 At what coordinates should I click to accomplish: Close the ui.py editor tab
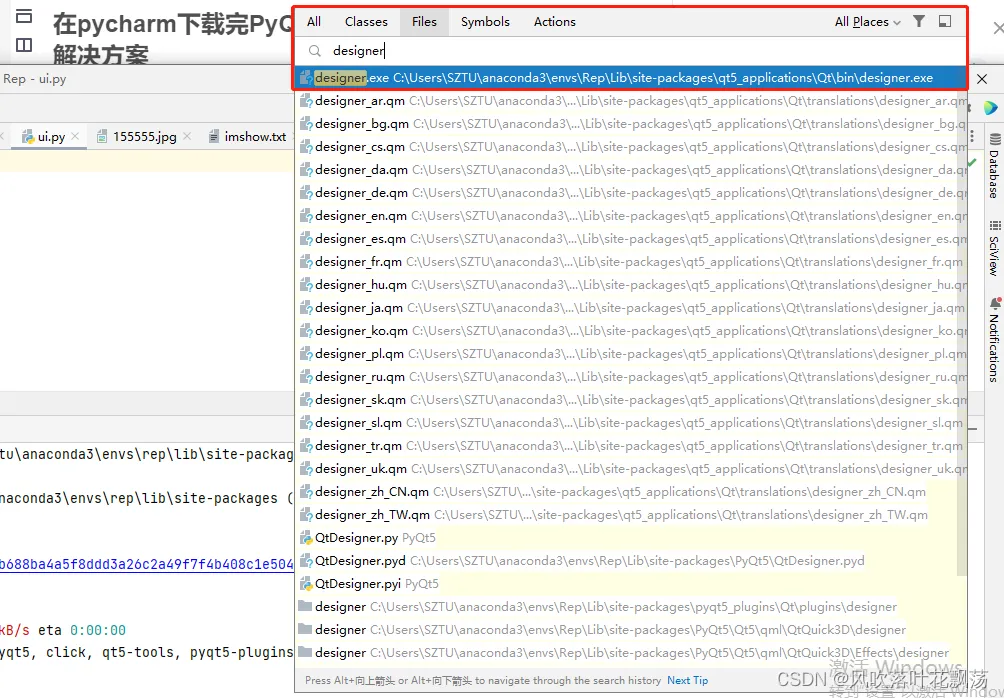[x=76, y=136]
